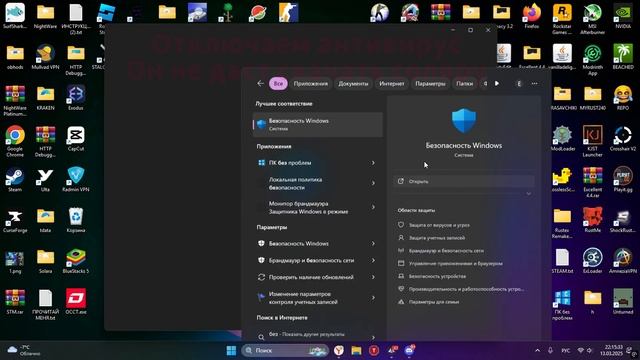The height and width of the screenshot is (360, 640).
Task: Expand 'Безопасность Windows' under Параметры chevron
Action: click(x=373, y=243)
